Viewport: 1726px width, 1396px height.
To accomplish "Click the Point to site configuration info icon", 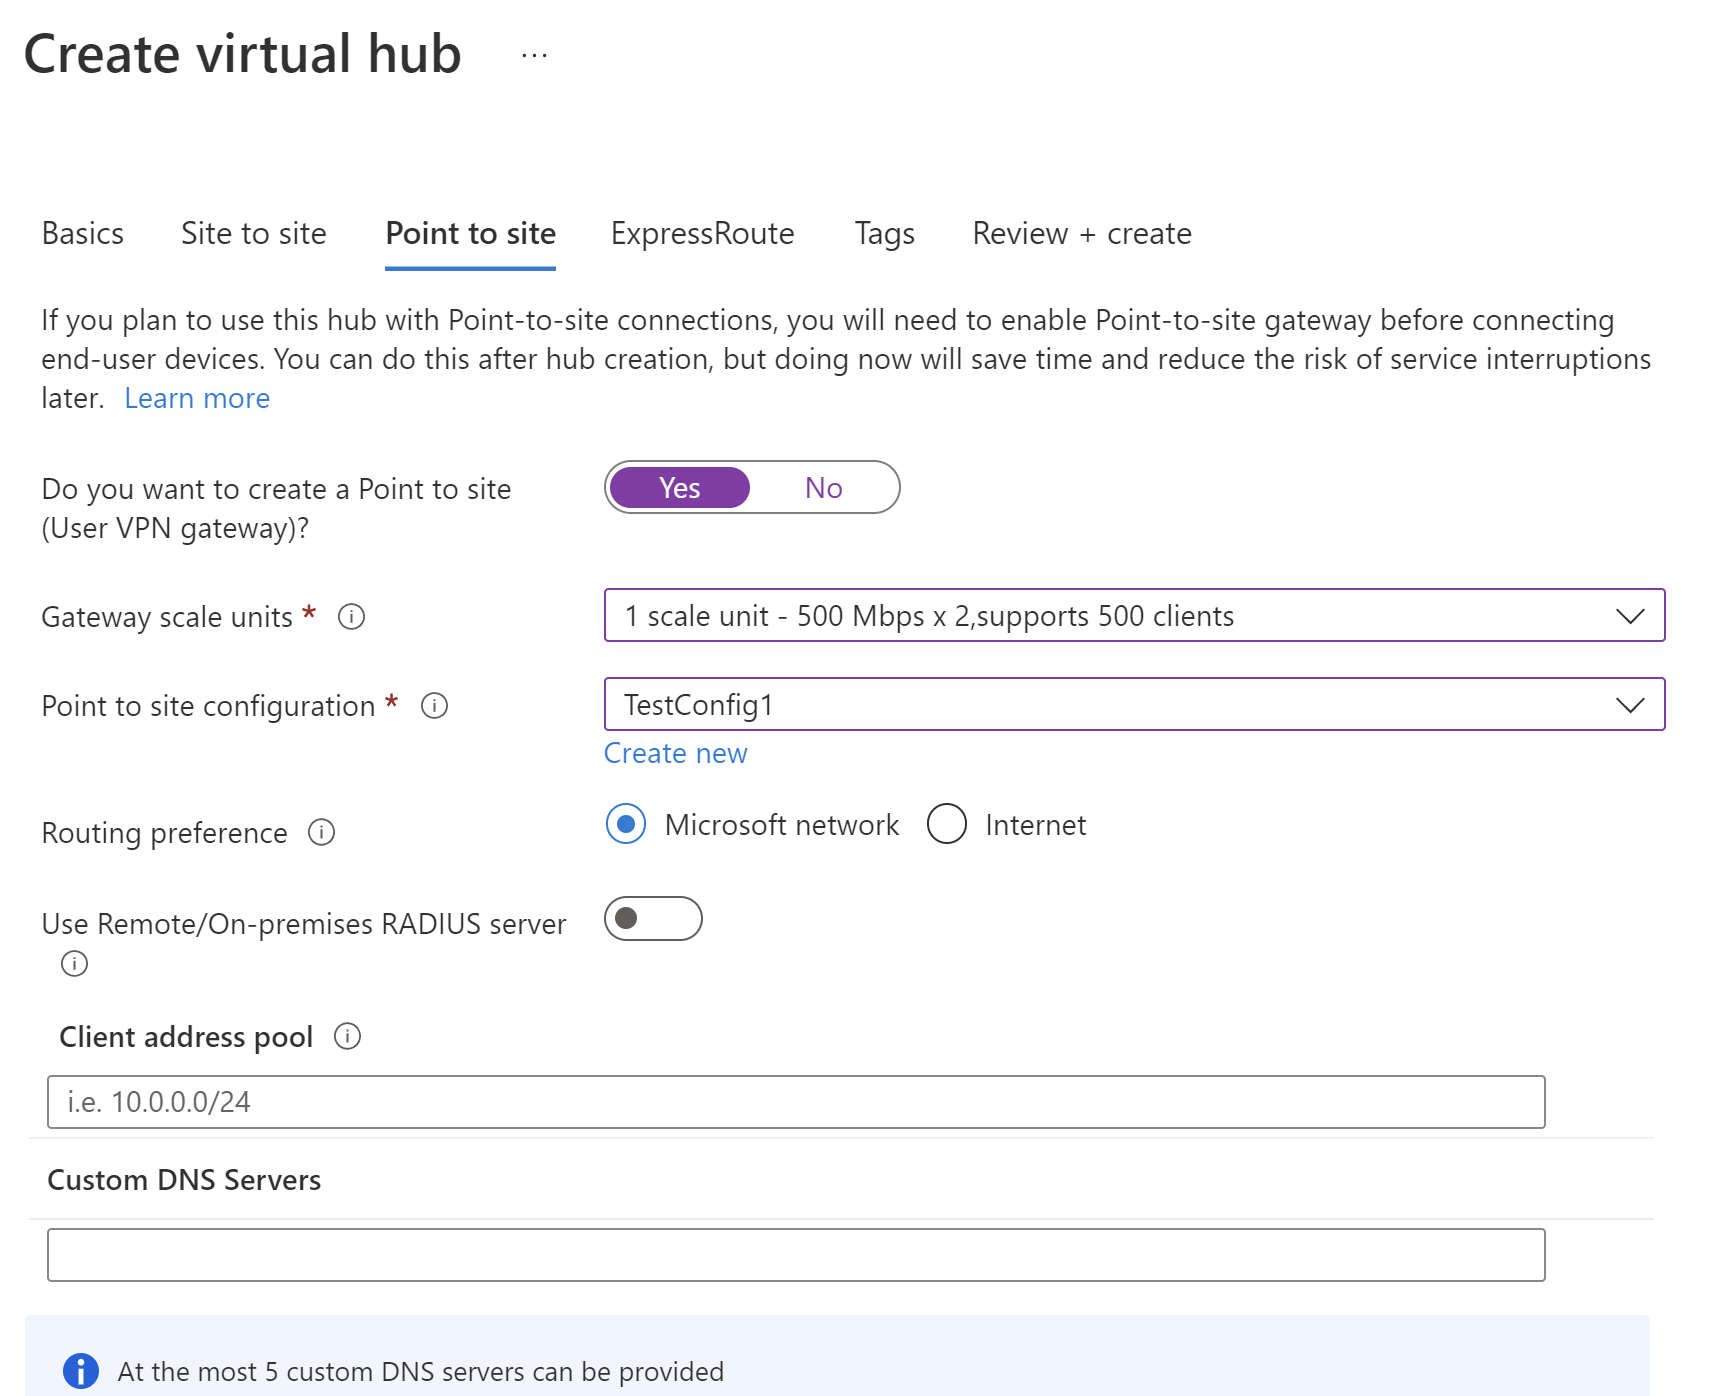I will pos(436,706).
